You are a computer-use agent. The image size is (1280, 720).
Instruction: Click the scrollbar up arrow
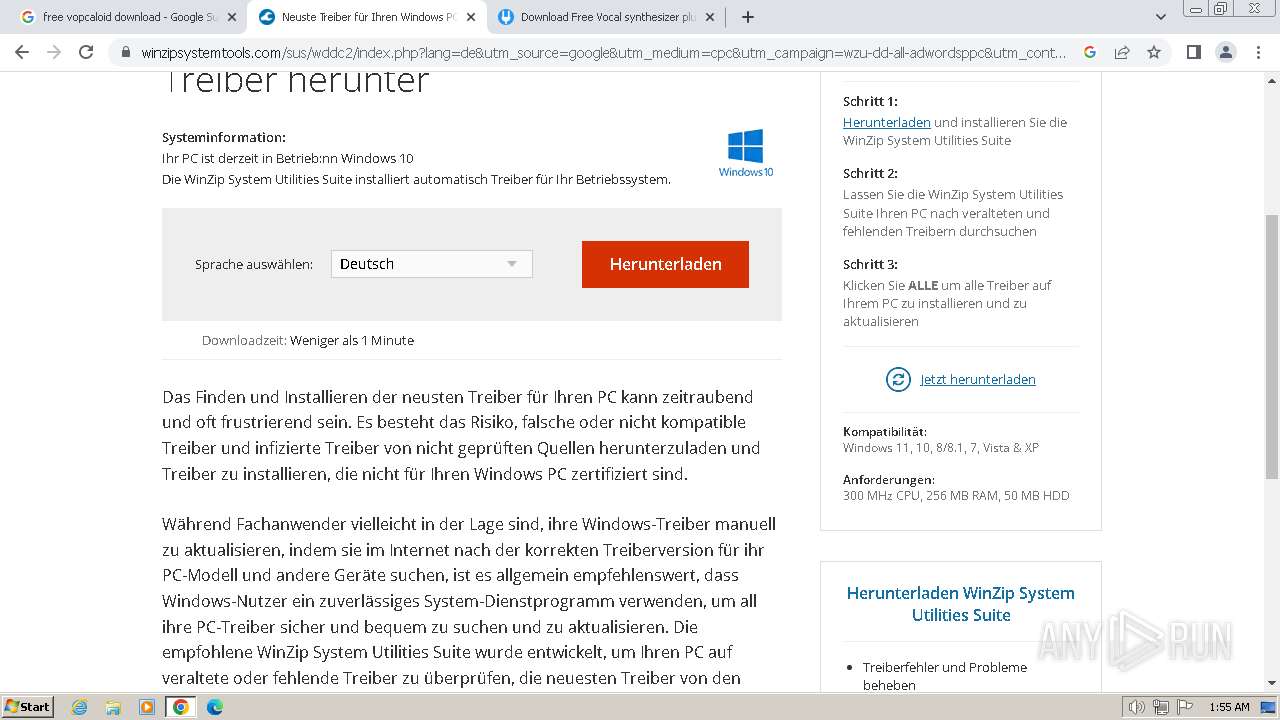coord(1271,80)
